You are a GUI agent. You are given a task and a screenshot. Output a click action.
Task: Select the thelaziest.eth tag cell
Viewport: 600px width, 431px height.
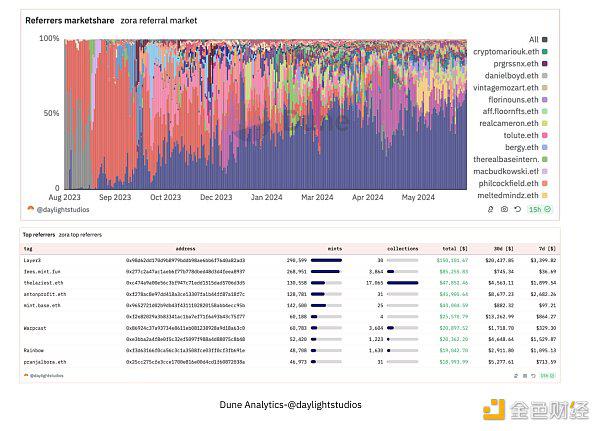(43, 283)
